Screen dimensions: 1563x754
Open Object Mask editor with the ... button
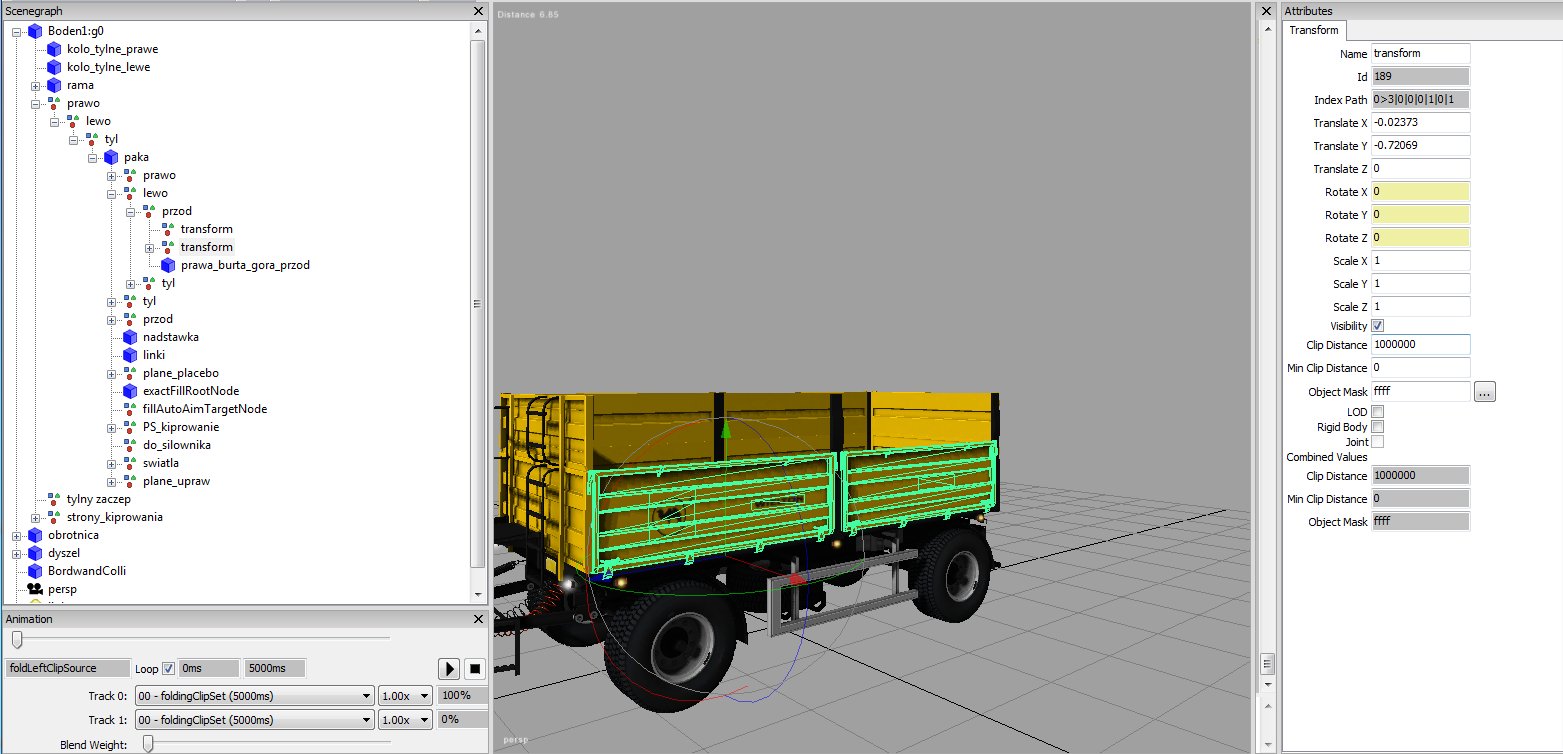click(x=1485, y=392)
